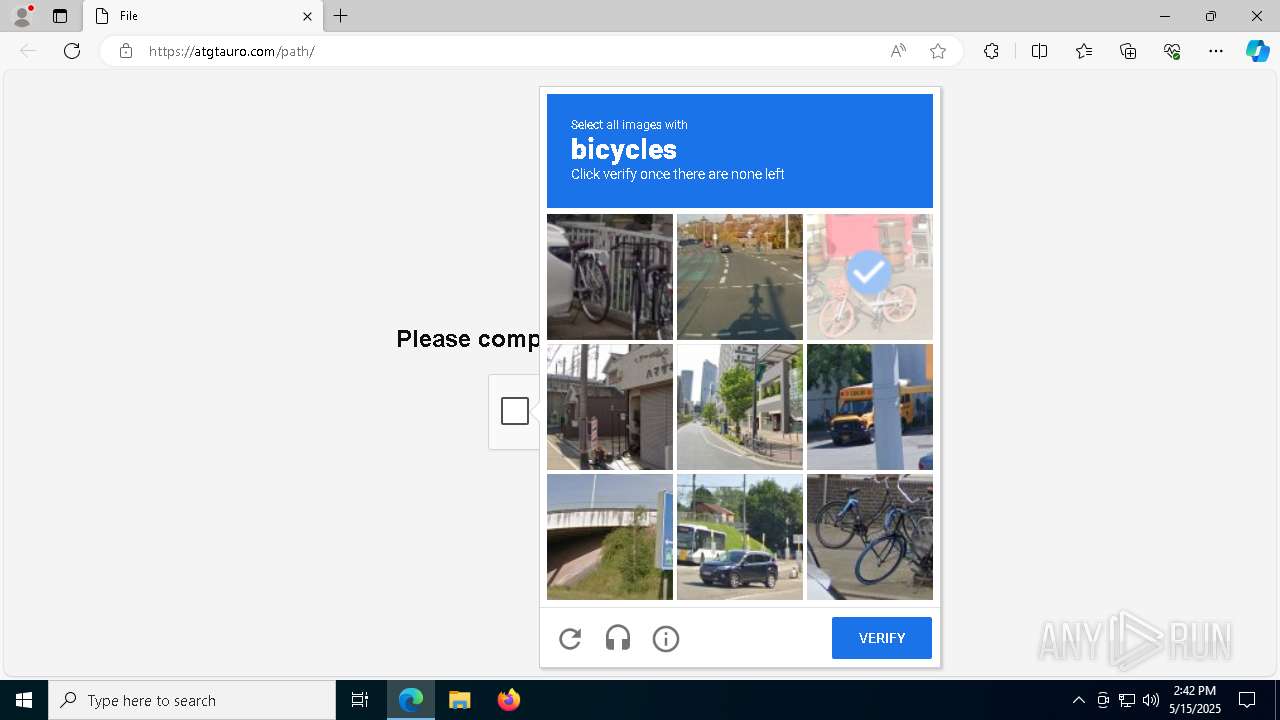The image size is (1280, 720).
Task: Refresh the page in Edge
Action: pos(72,51)
